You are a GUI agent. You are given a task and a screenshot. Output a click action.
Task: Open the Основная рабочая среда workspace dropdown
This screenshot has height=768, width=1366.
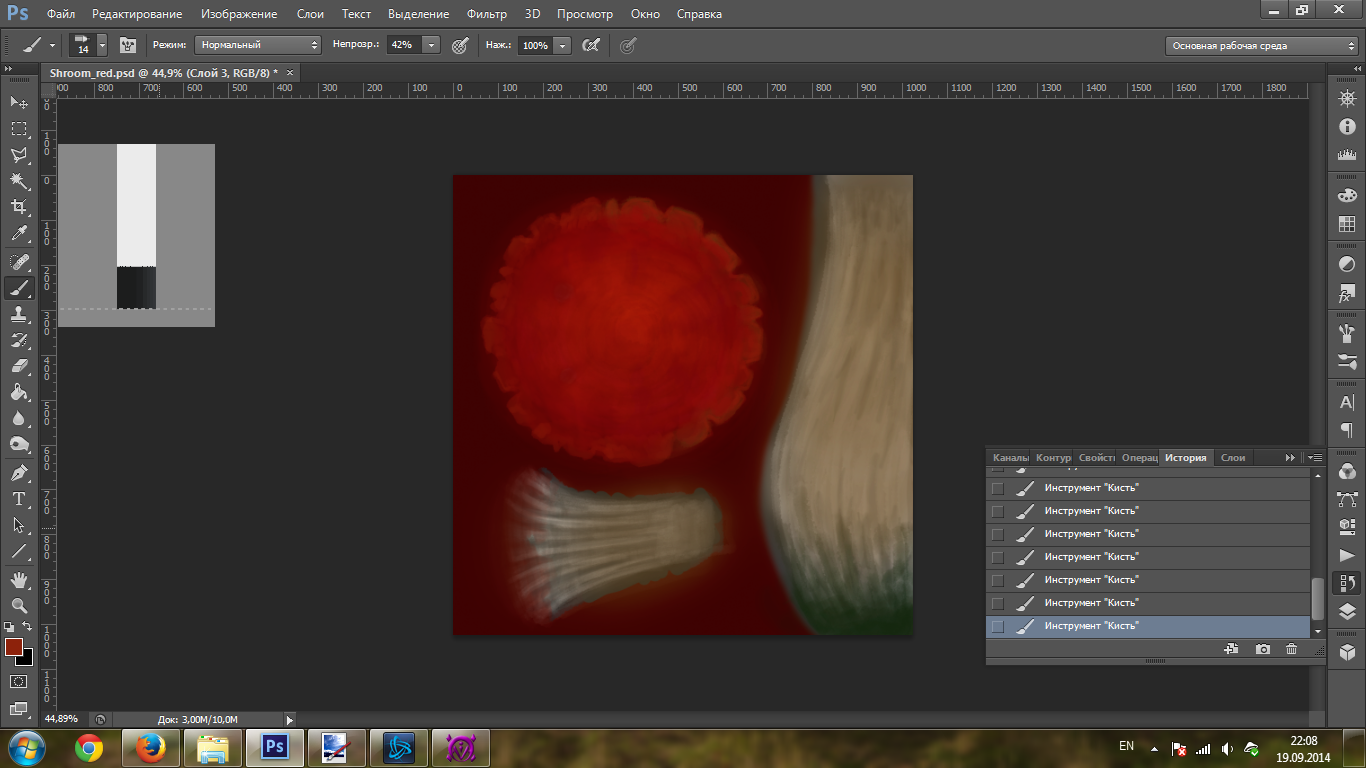(1264, 45)
